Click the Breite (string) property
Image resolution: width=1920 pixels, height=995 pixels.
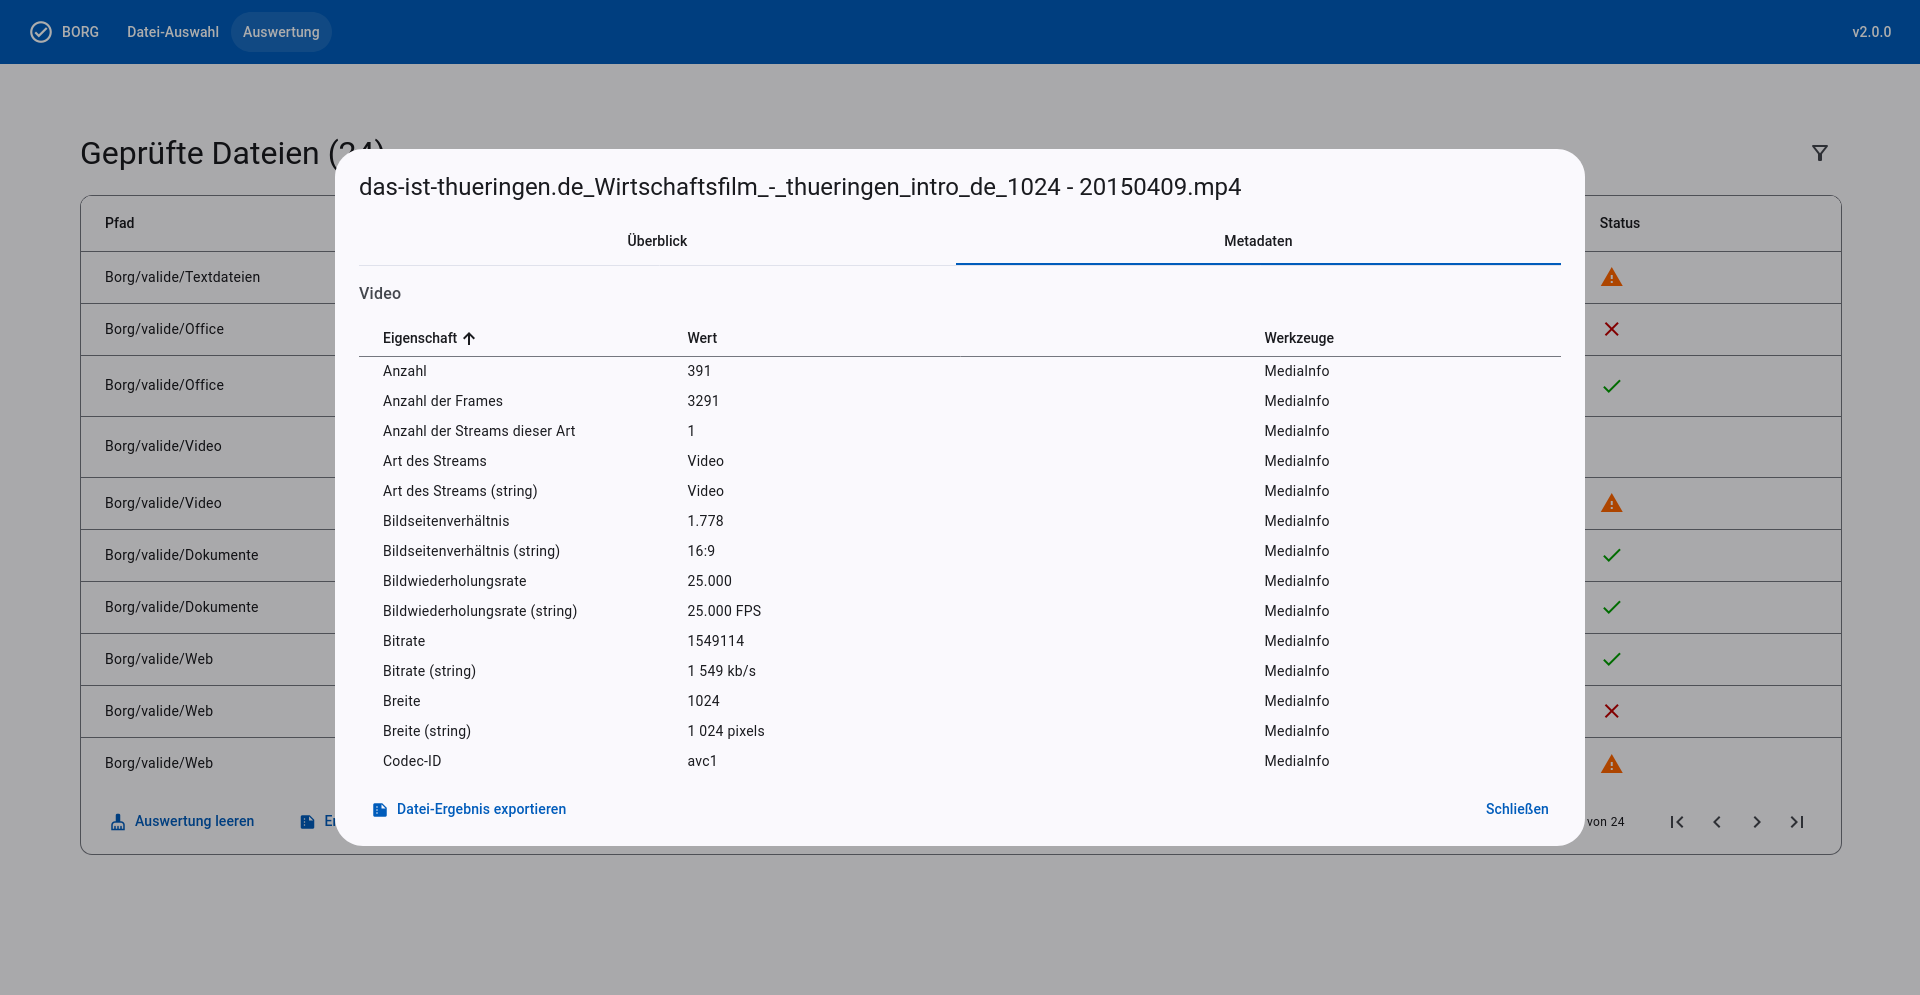[427, 731]
